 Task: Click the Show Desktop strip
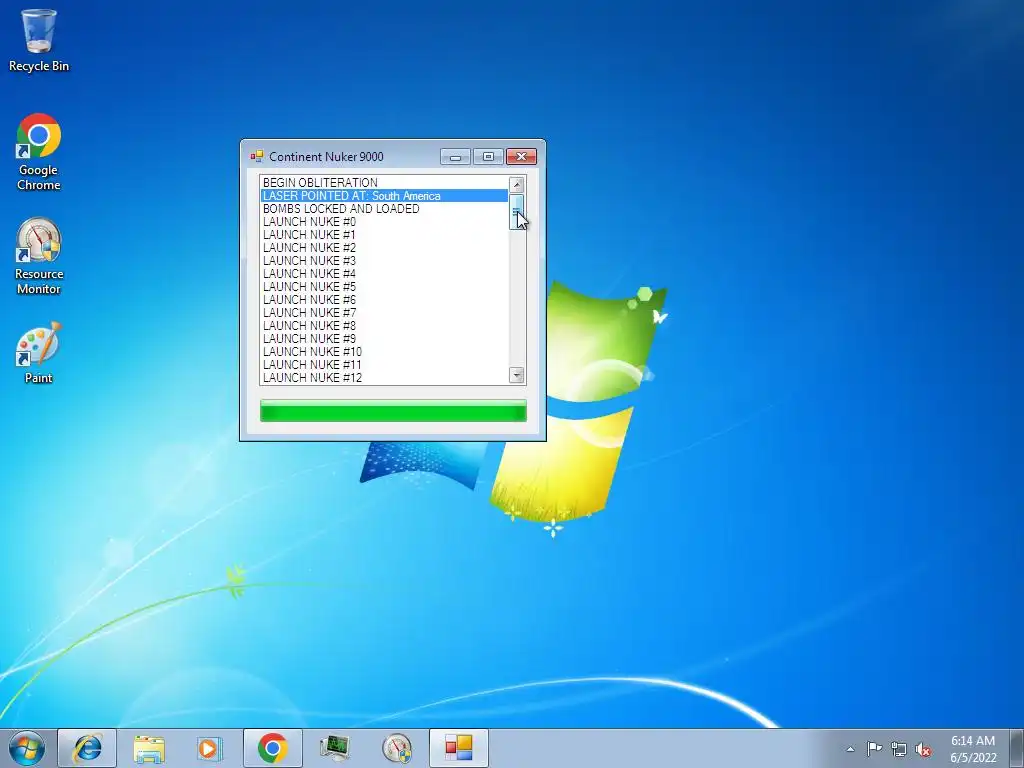(1017, 748)
